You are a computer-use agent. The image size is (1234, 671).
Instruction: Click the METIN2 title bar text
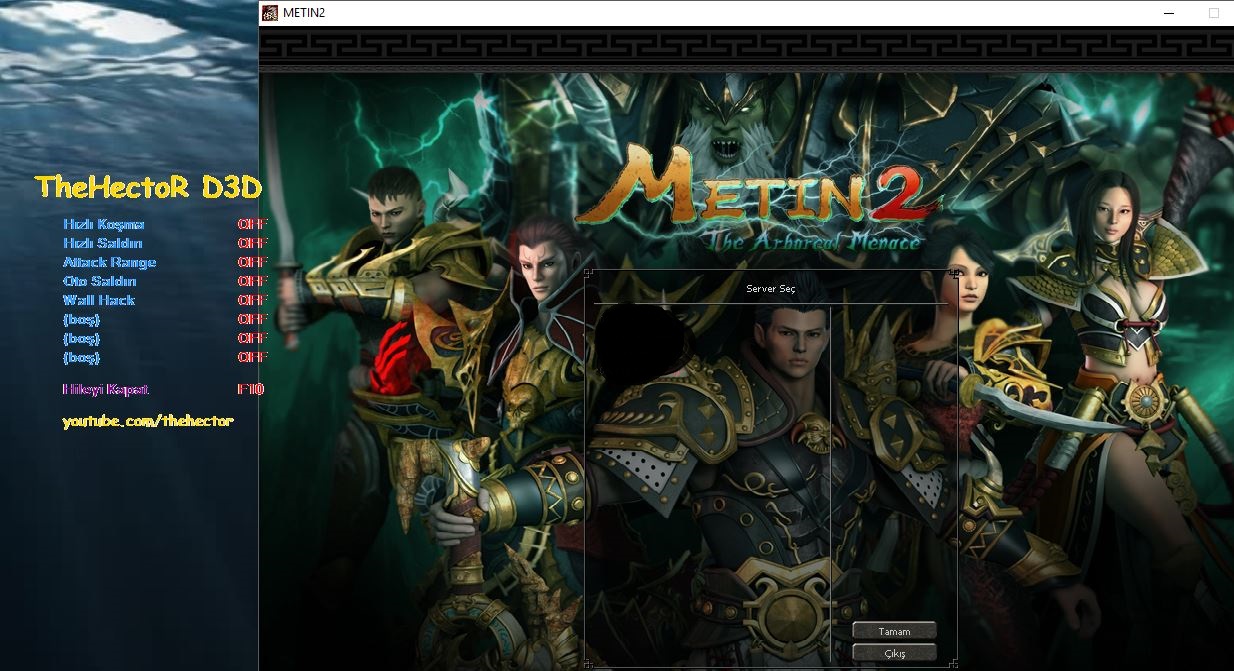tap(304, 13)
